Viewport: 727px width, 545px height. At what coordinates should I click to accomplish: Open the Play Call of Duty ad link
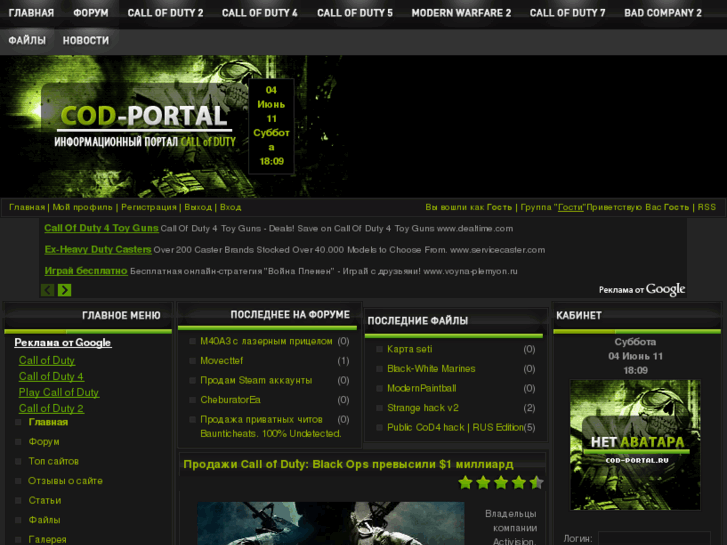click(58, 392)
